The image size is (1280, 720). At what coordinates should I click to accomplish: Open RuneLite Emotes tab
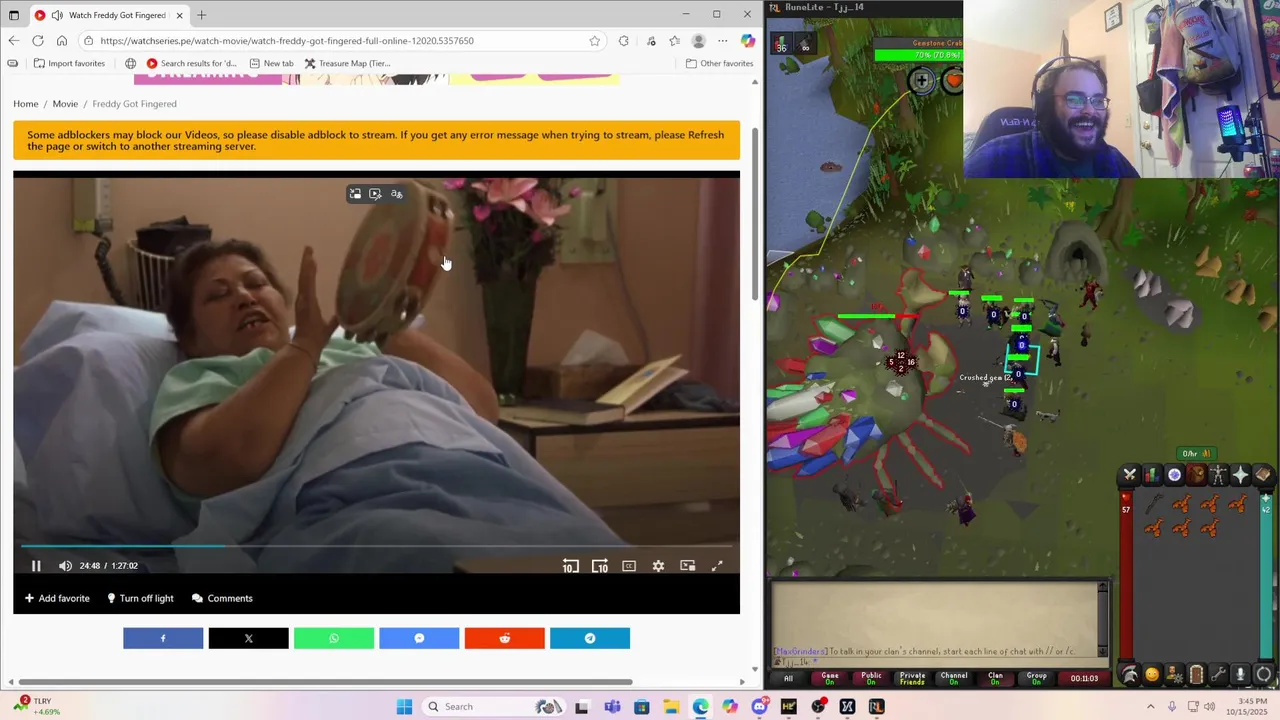tap(1240, 675)
